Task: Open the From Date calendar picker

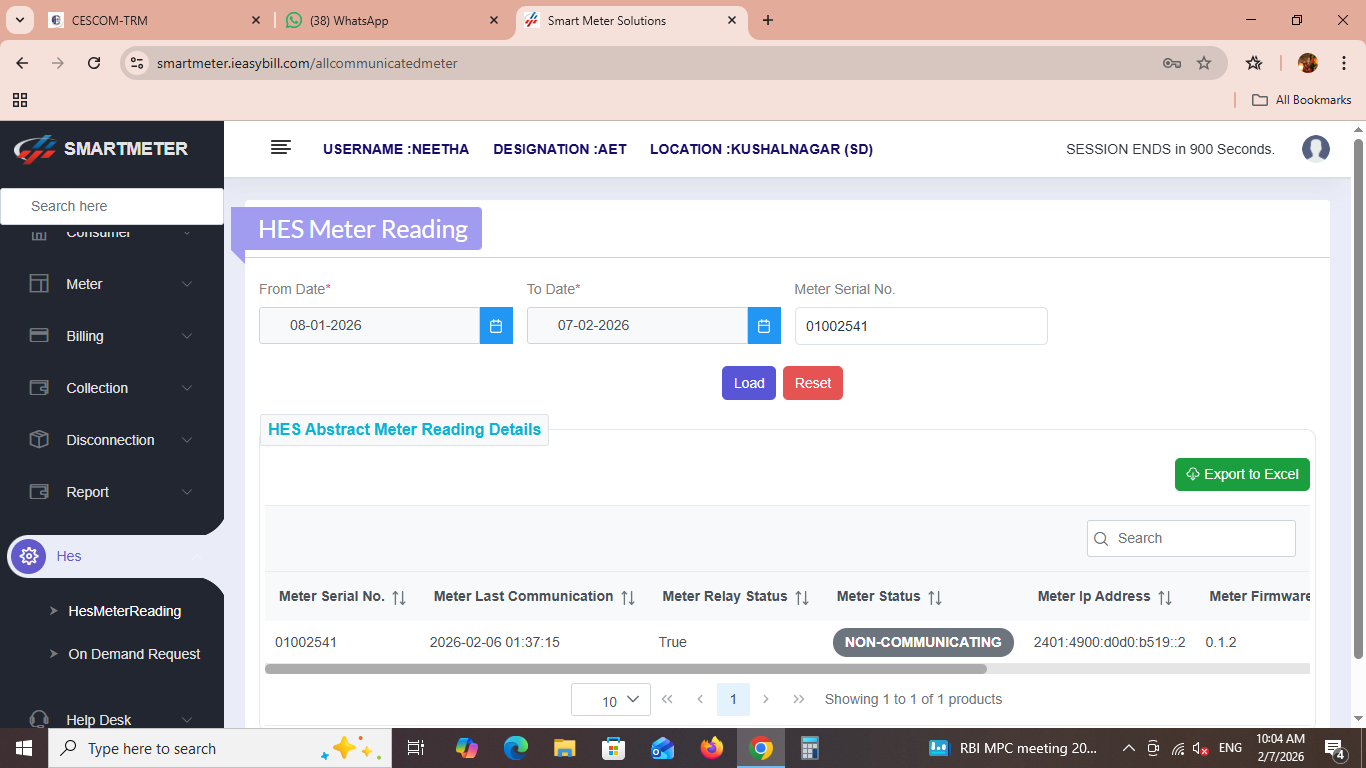Action: pos(496,326)
